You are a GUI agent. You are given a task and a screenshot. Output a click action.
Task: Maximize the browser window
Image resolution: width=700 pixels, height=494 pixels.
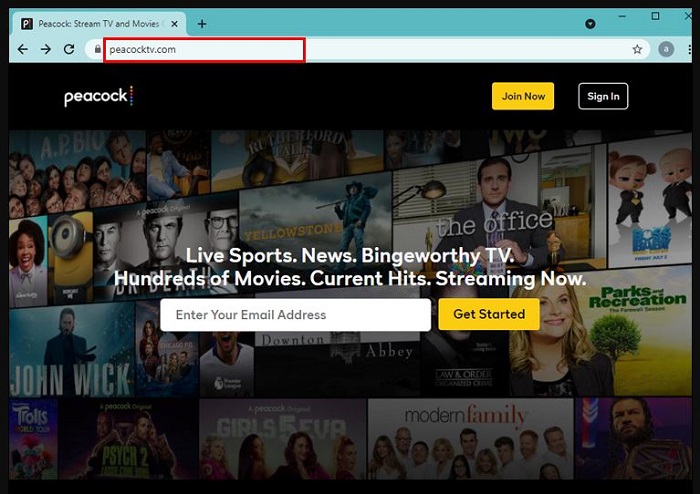click(655, 17)
